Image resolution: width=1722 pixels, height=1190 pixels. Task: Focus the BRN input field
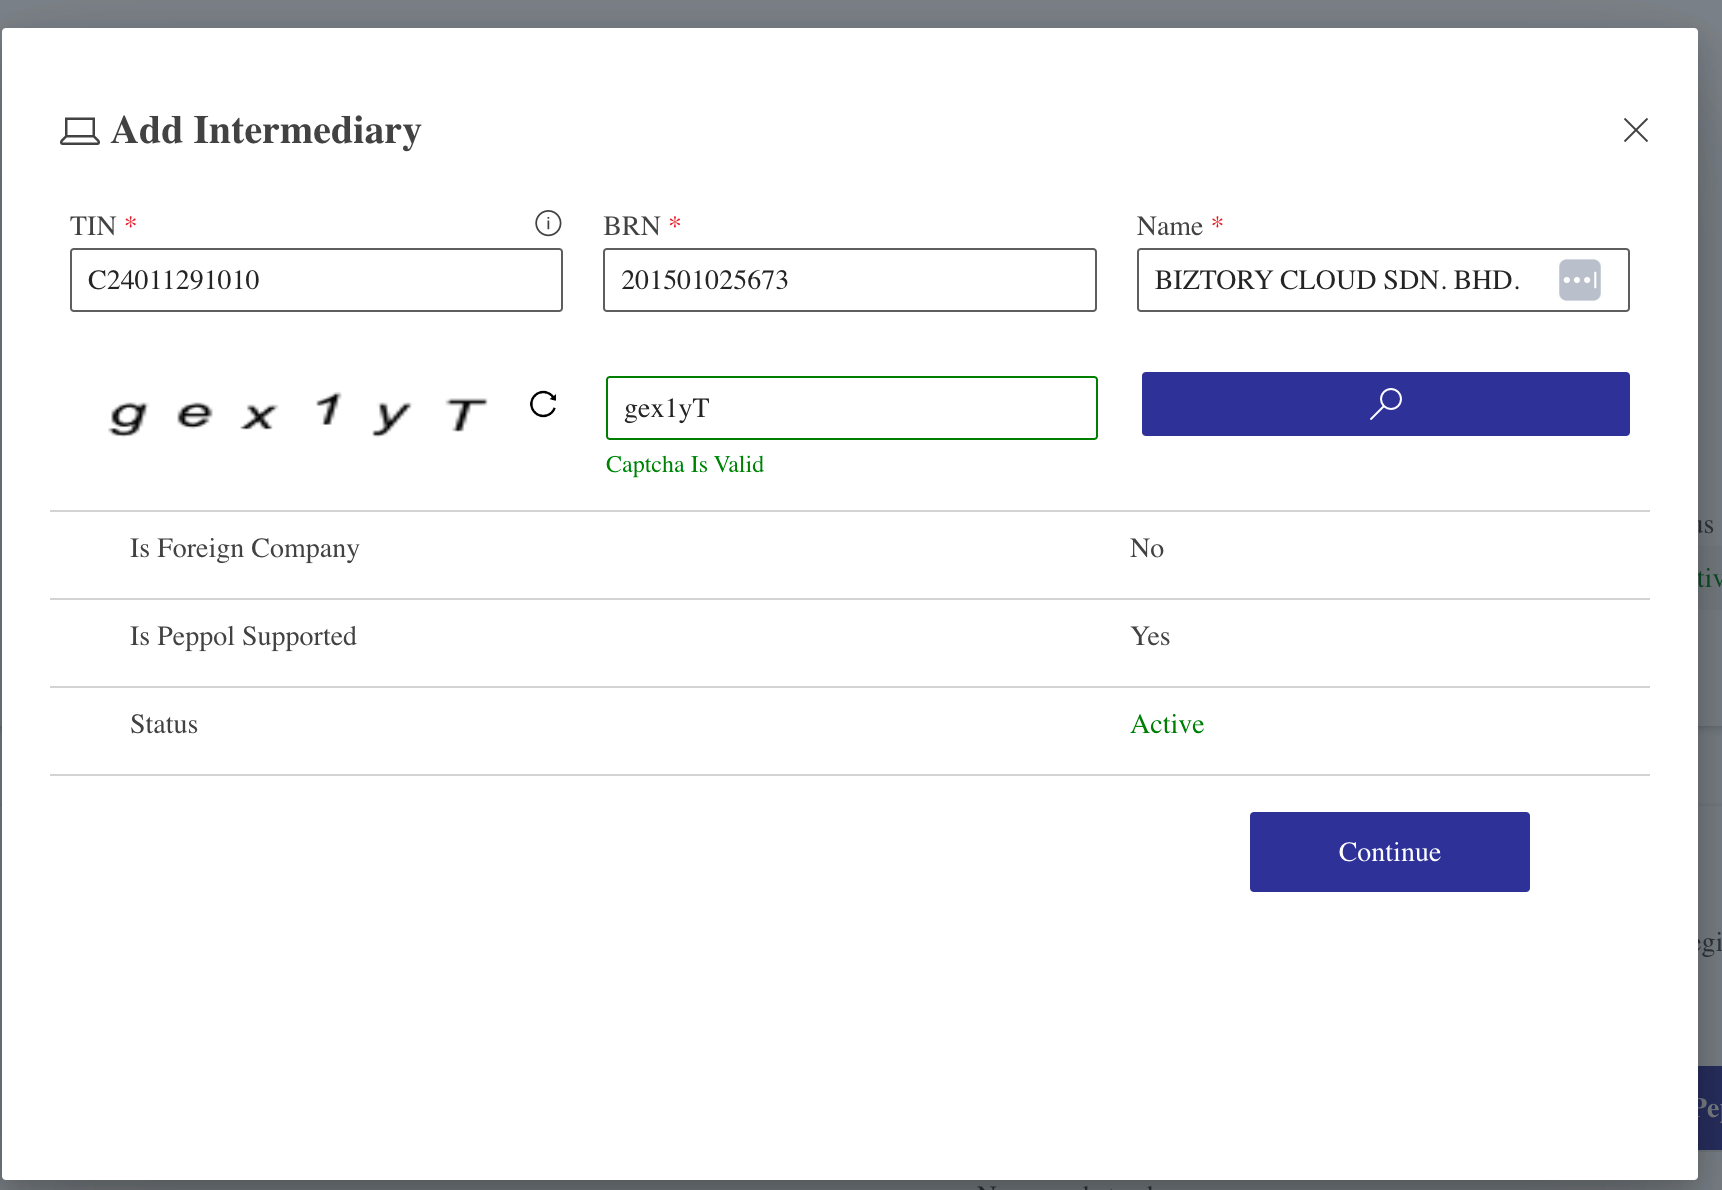(x=850, y=280)
